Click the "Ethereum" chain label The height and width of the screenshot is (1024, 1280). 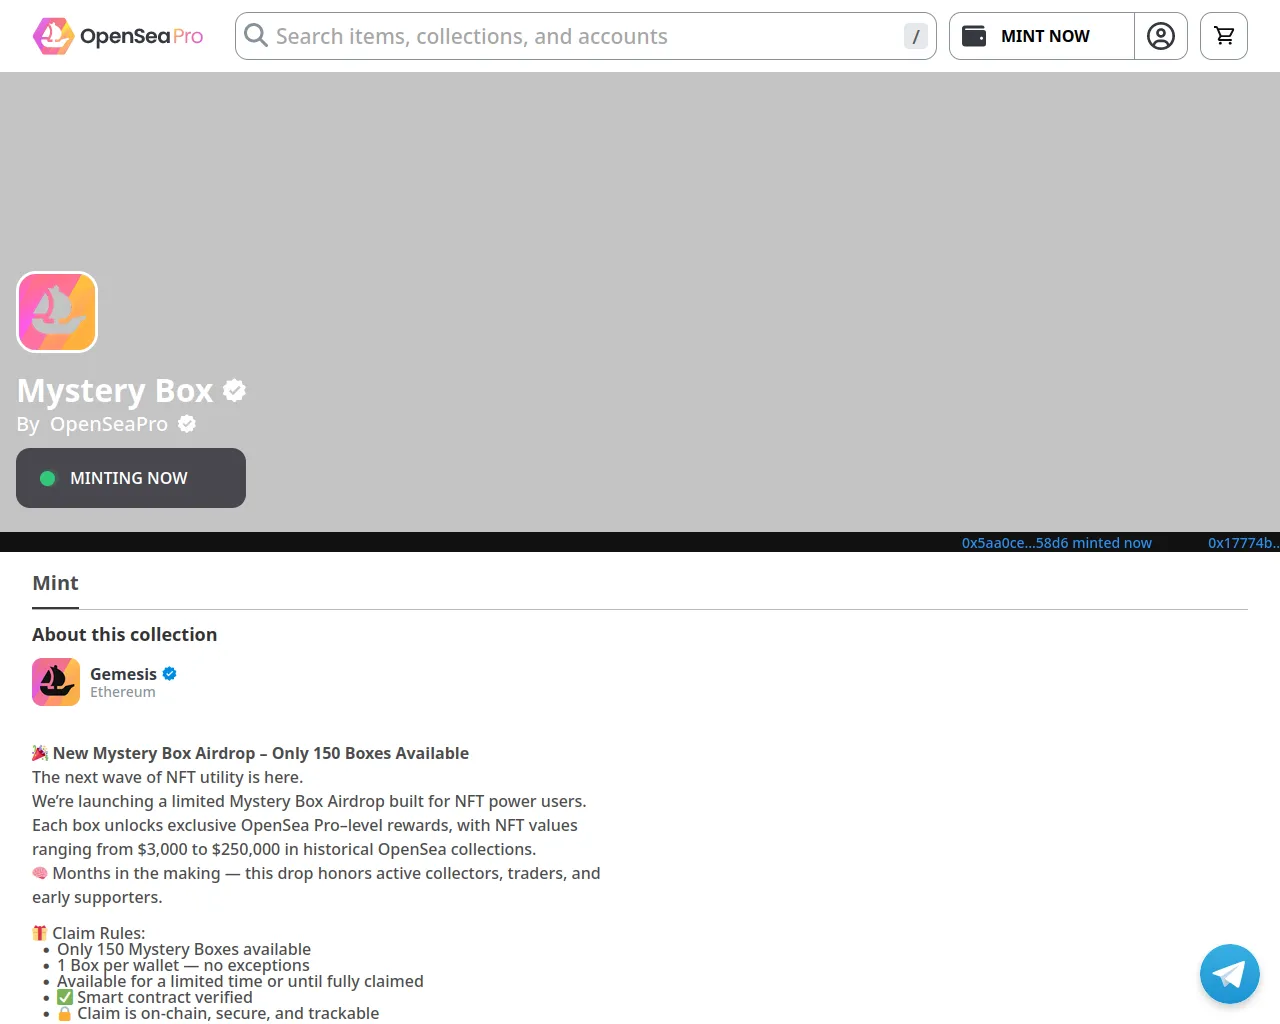pos(123,692)
